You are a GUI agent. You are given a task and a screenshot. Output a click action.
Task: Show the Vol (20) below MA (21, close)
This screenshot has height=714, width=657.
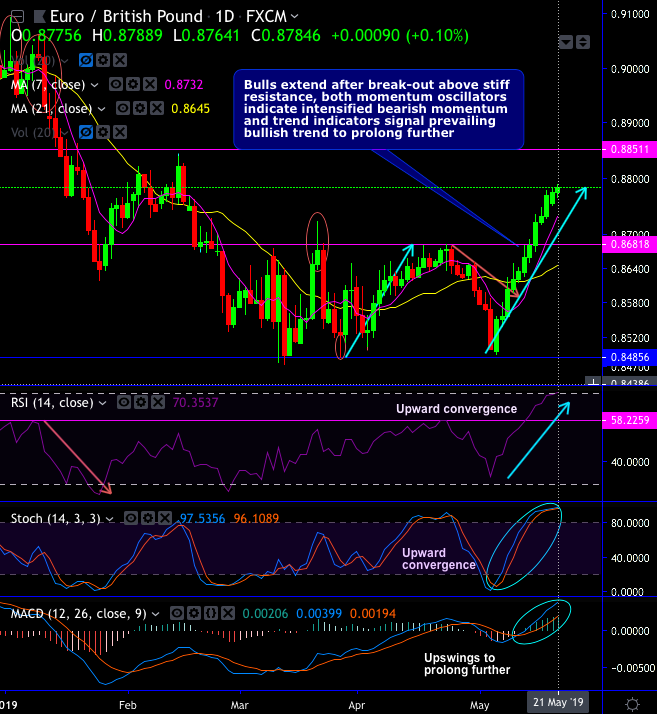pos(86,133)
